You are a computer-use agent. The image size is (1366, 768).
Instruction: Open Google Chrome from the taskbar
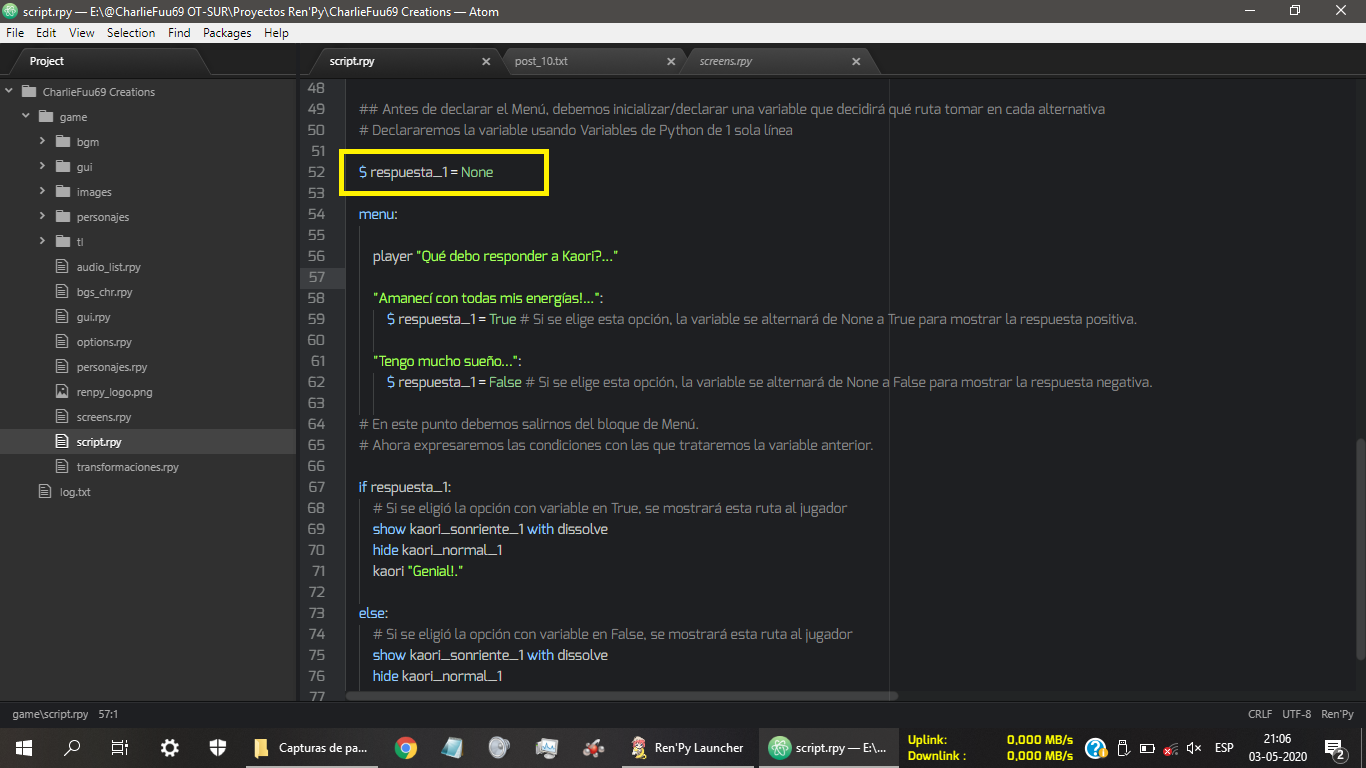click(405, 748)
